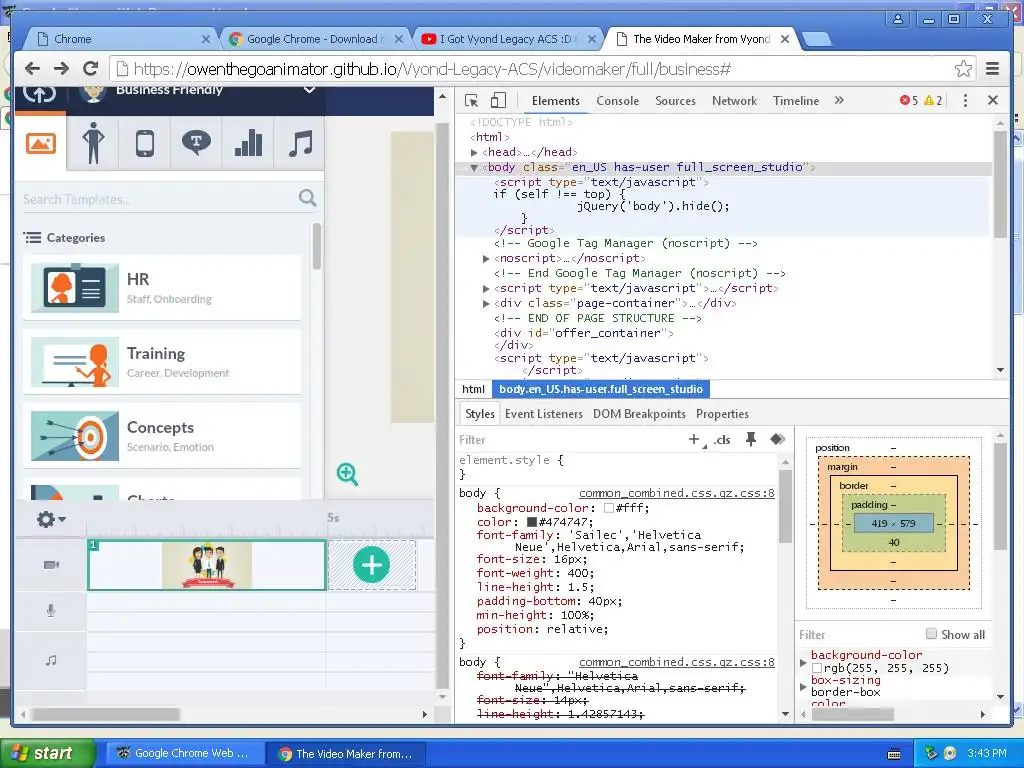Open the timeline settings gear
This screenshot has height=768, width=1024.
point(51,519)
